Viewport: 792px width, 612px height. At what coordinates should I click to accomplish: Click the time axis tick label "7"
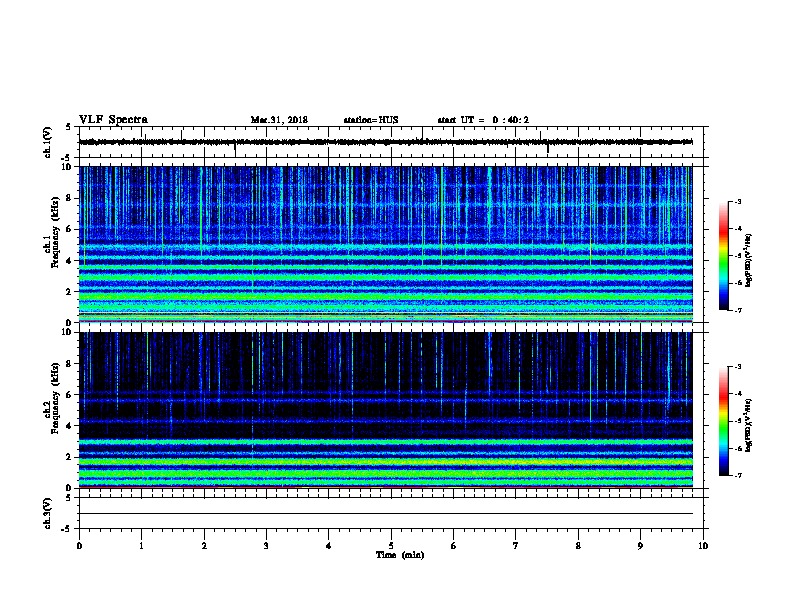coord(516,546)
